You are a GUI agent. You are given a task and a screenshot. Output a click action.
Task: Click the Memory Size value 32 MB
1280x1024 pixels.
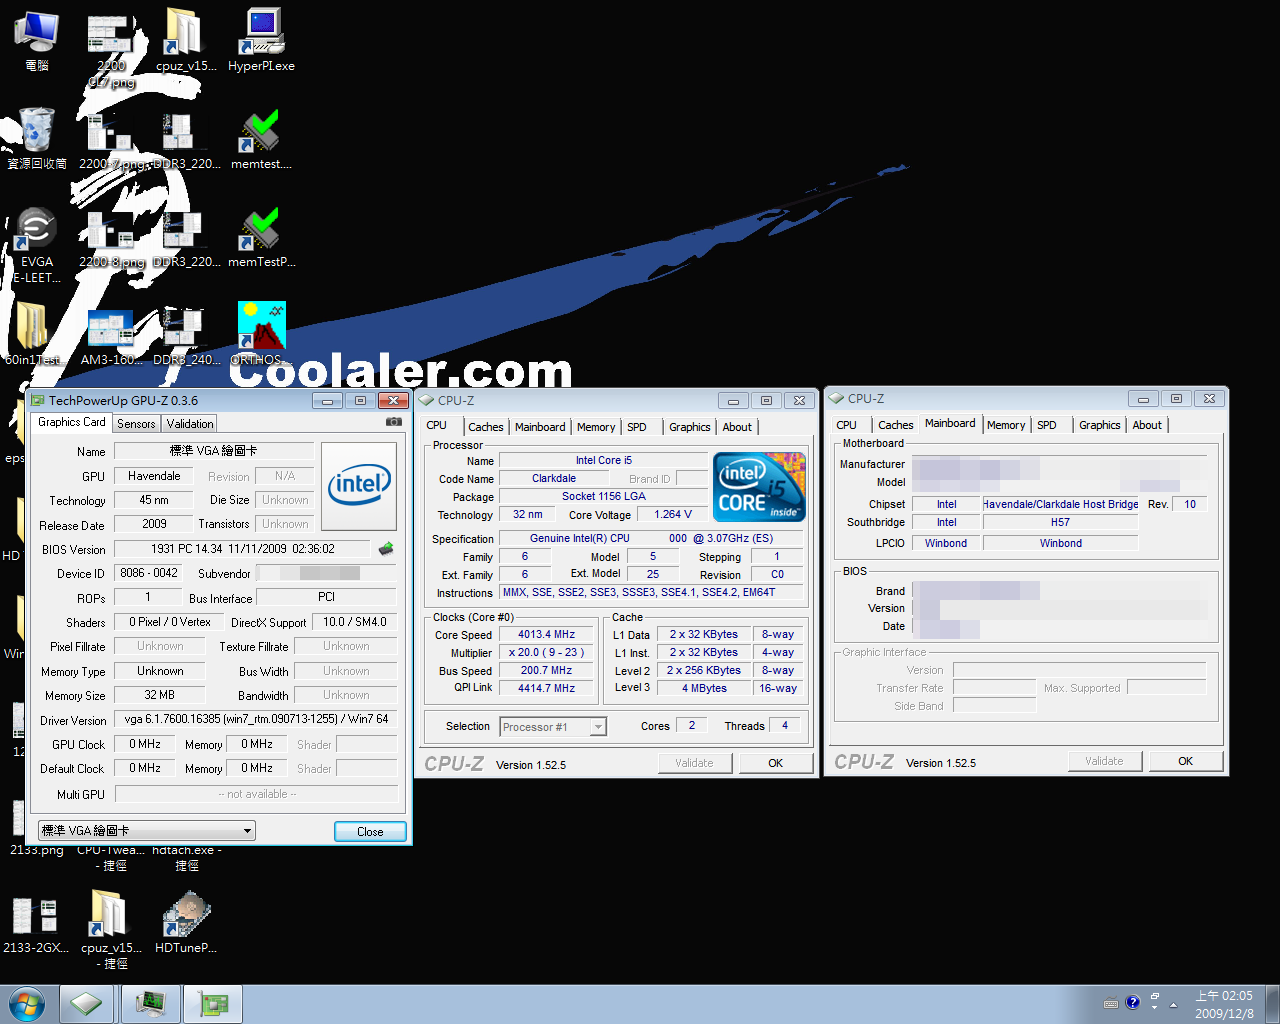[x=159, y=695]
